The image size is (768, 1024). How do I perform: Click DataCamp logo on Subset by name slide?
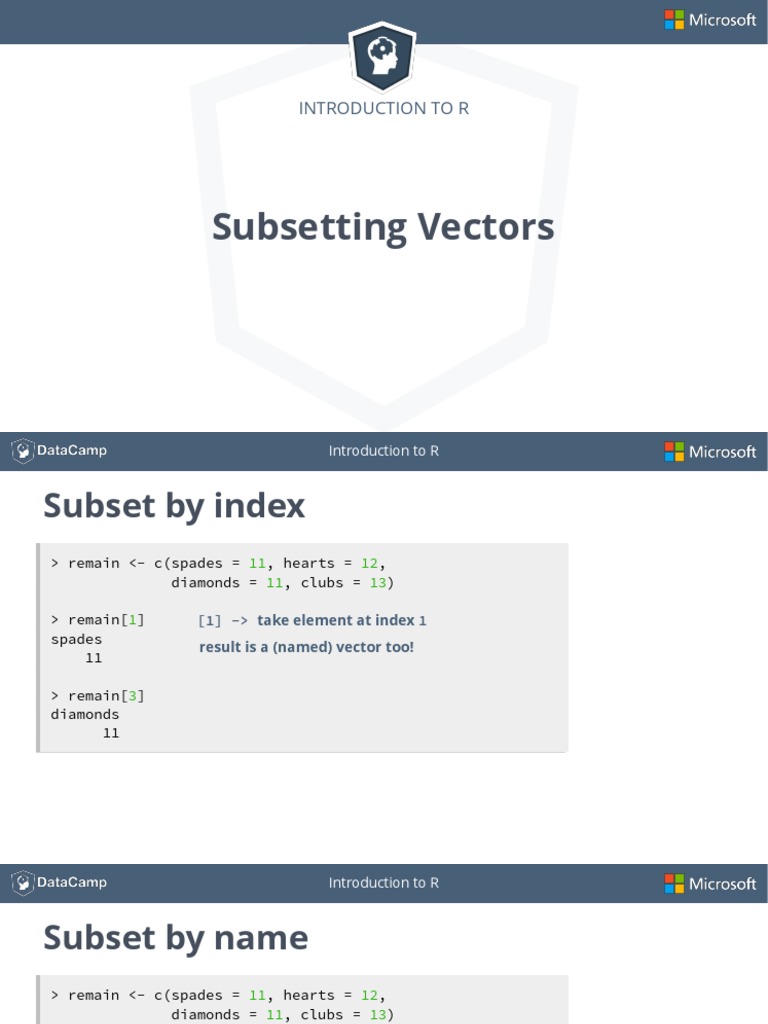tap(59, 882)
